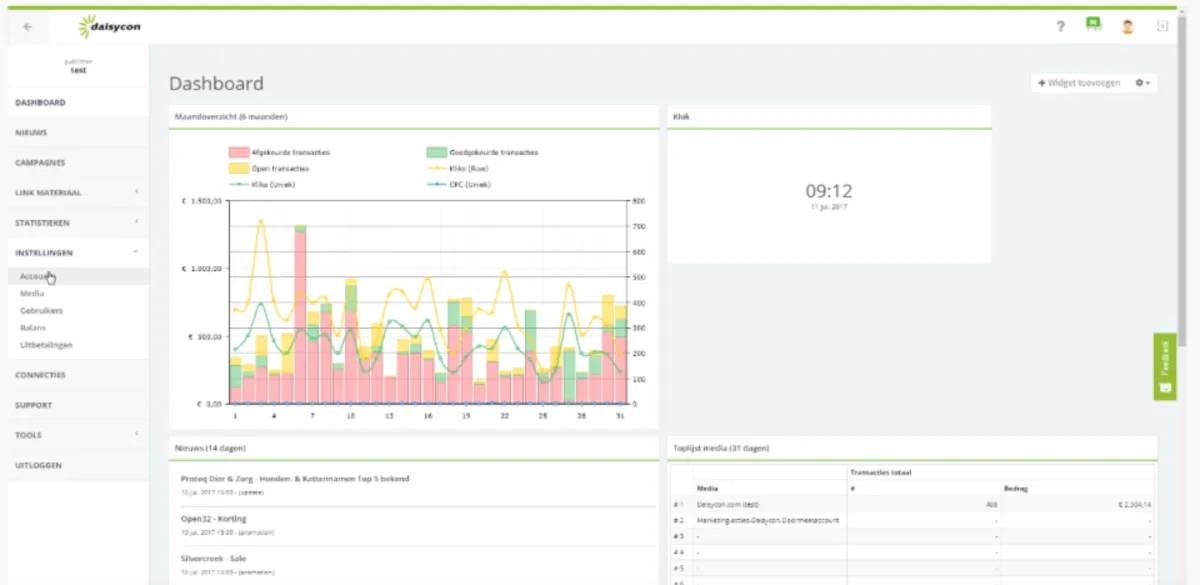Open Campagnes in the sidebar
The width and height of the screenshot is (1200, 585).
point(40,162)
